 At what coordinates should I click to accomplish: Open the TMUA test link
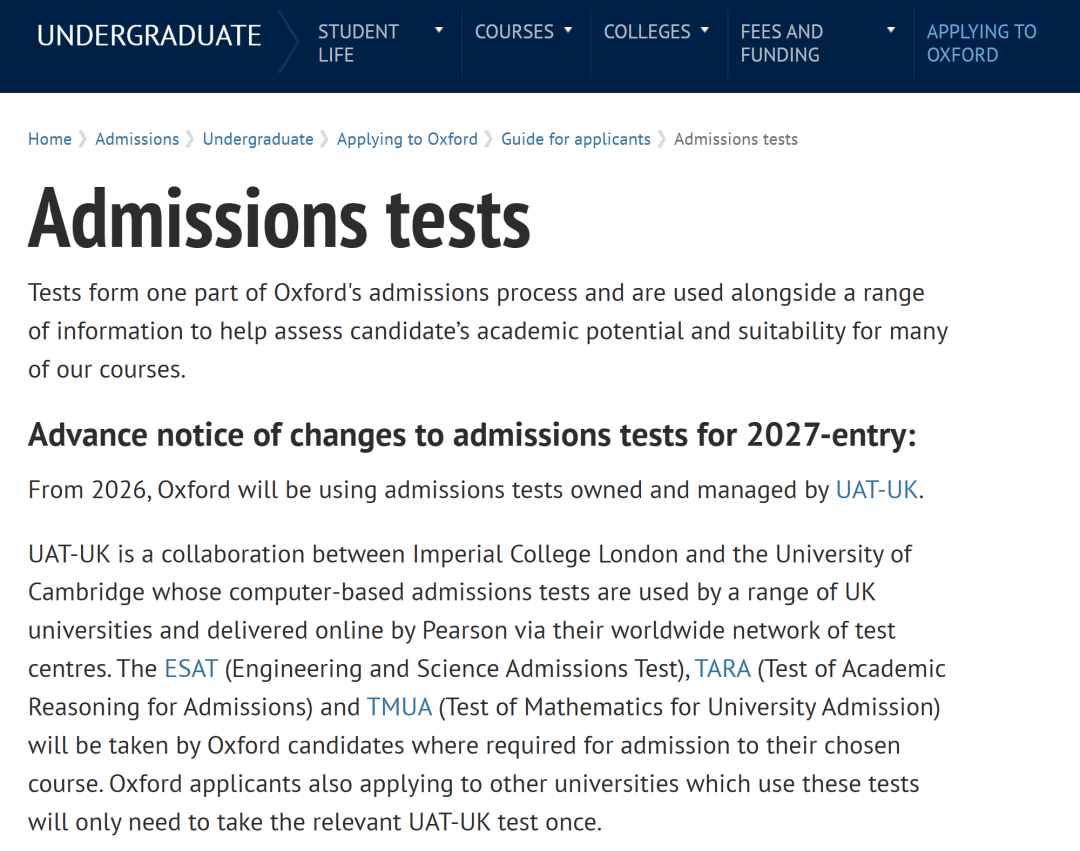399,707
